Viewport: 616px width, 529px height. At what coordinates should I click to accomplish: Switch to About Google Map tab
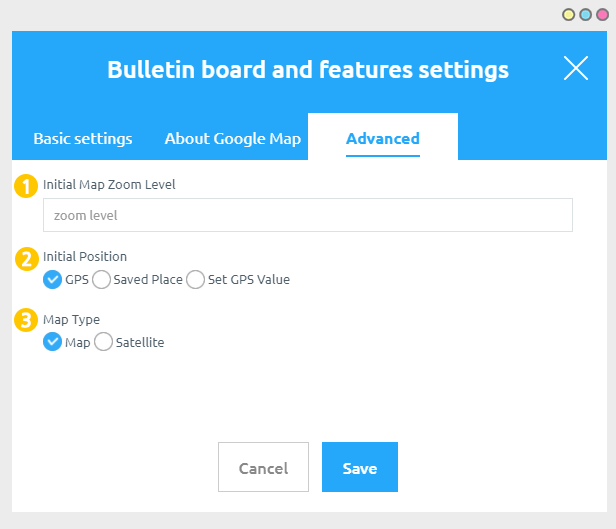click(x=232, y=139)
